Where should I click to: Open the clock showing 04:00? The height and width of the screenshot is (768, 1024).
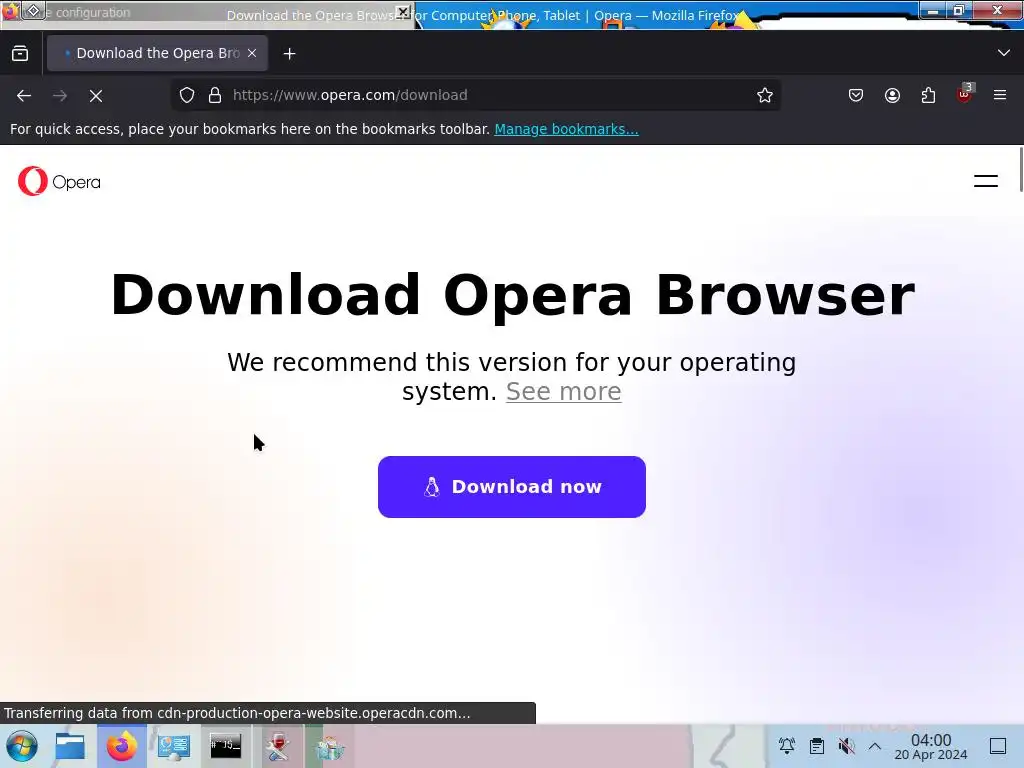(x=931, y=746)
